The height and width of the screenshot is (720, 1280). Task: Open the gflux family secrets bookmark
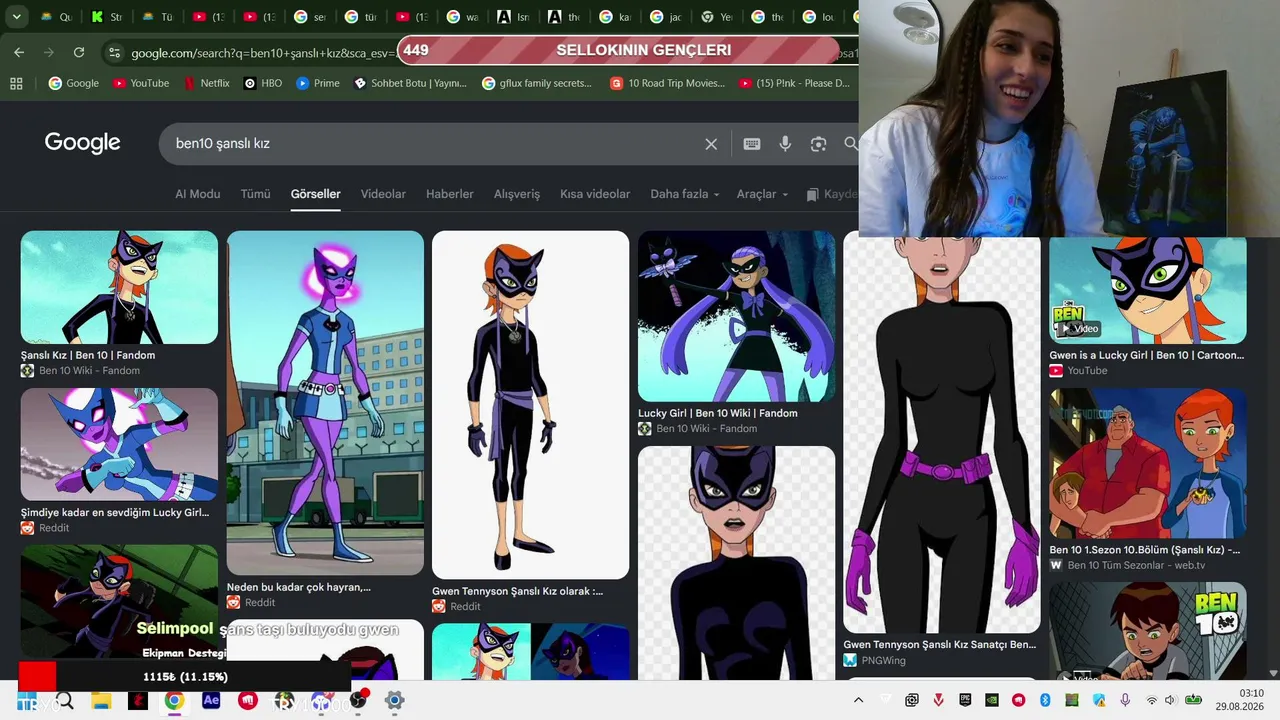[537, 83]
